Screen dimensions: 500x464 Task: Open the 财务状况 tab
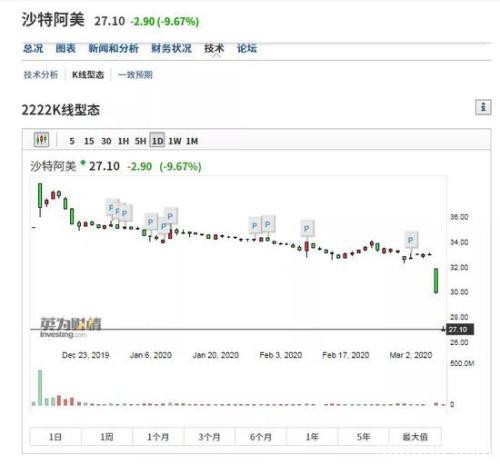(x=171, y=48)
